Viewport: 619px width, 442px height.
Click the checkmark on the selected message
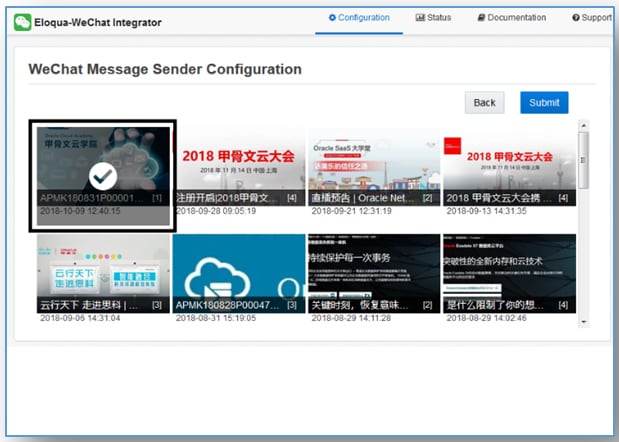103,176
